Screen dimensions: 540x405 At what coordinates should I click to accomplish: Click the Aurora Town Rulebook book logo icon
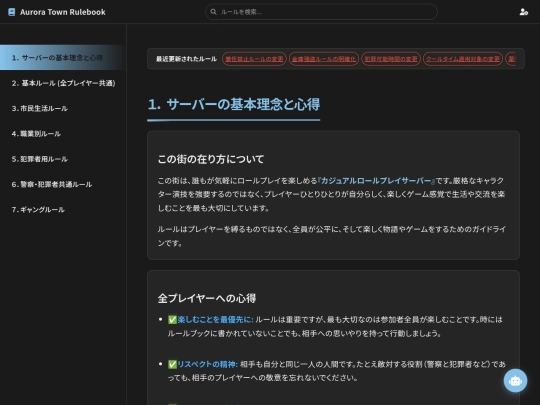[11, 12]
